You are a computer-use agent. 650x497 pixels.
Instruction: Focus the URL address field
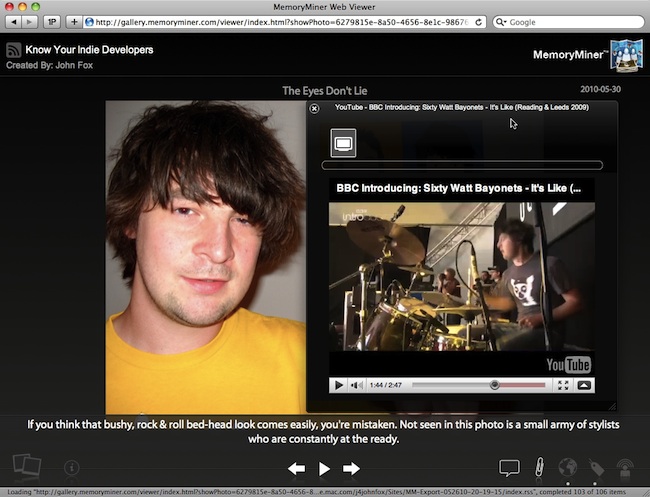[x=282, y=22]
